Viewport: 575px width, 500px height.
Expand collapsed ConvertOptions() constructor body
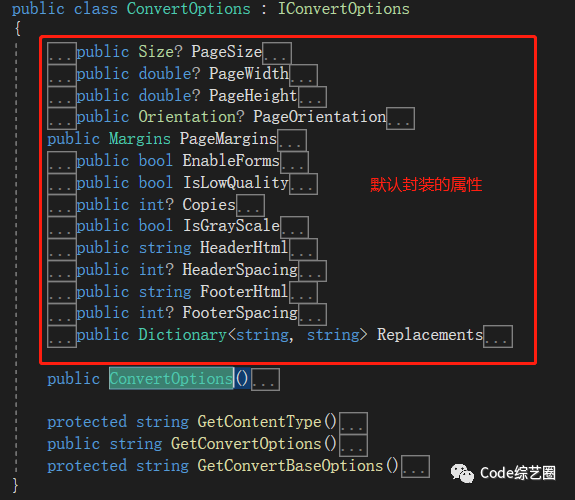point(265,380)
